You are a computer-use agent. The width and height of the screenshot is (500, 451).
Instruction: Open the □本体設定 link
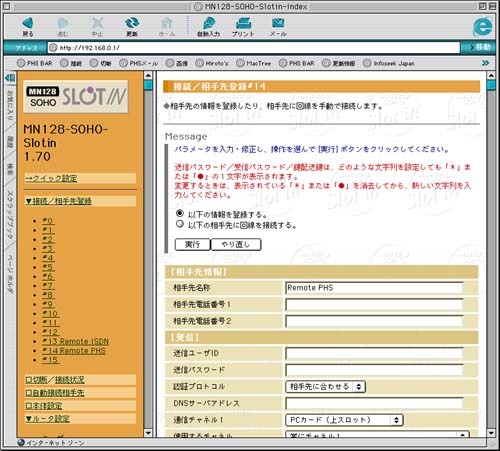point(44,406)
